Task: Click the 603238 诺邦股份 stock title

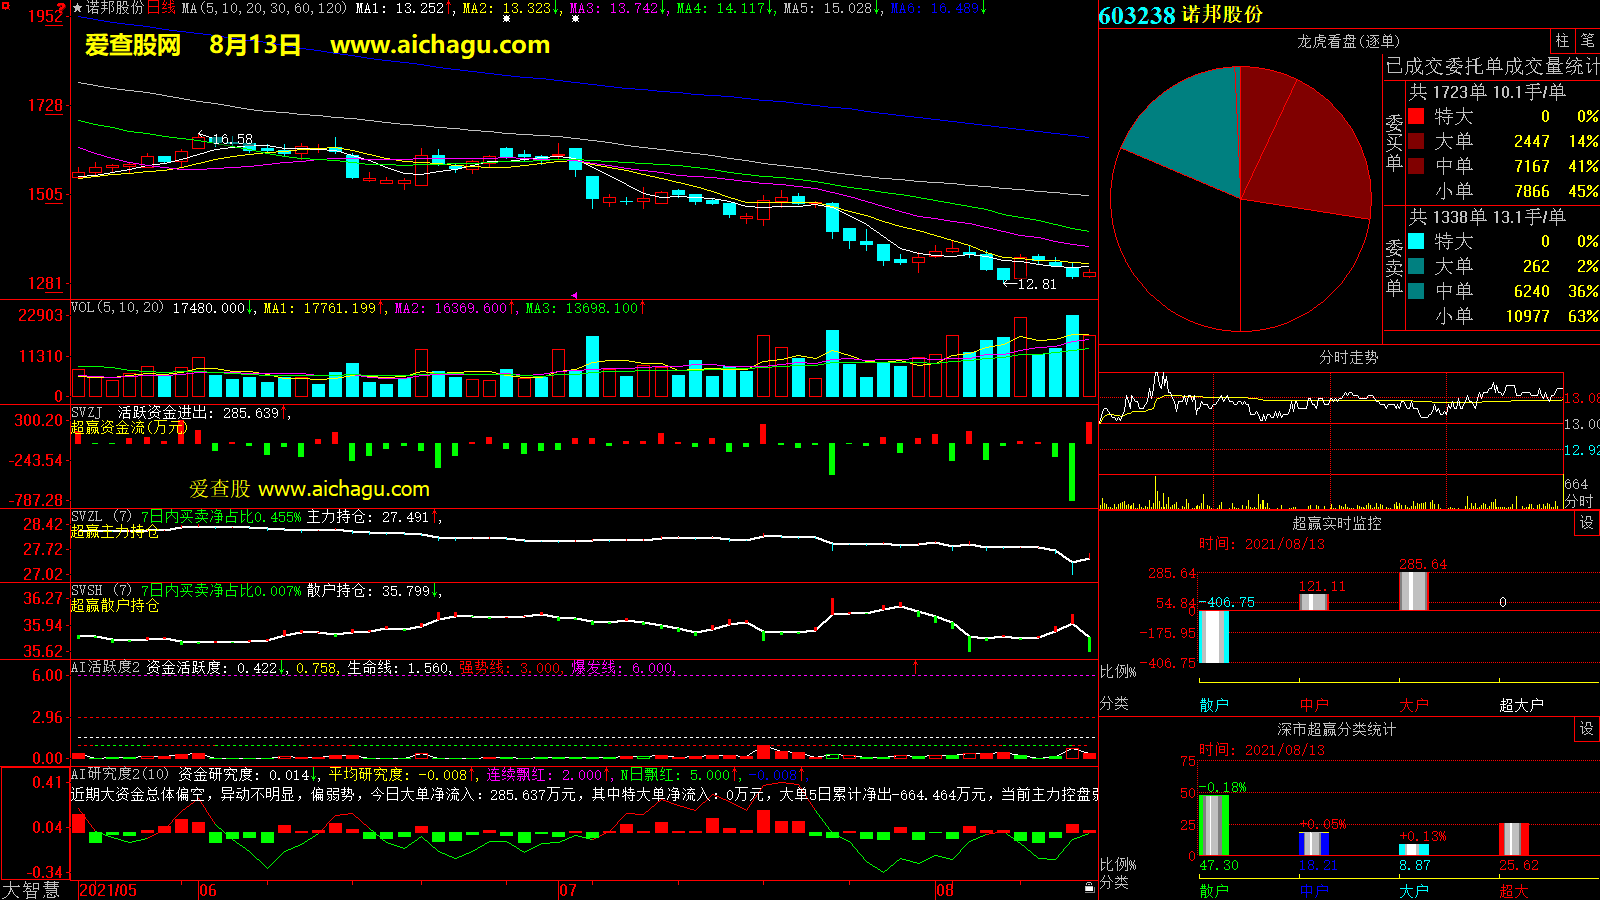Action: (1180, 15)
